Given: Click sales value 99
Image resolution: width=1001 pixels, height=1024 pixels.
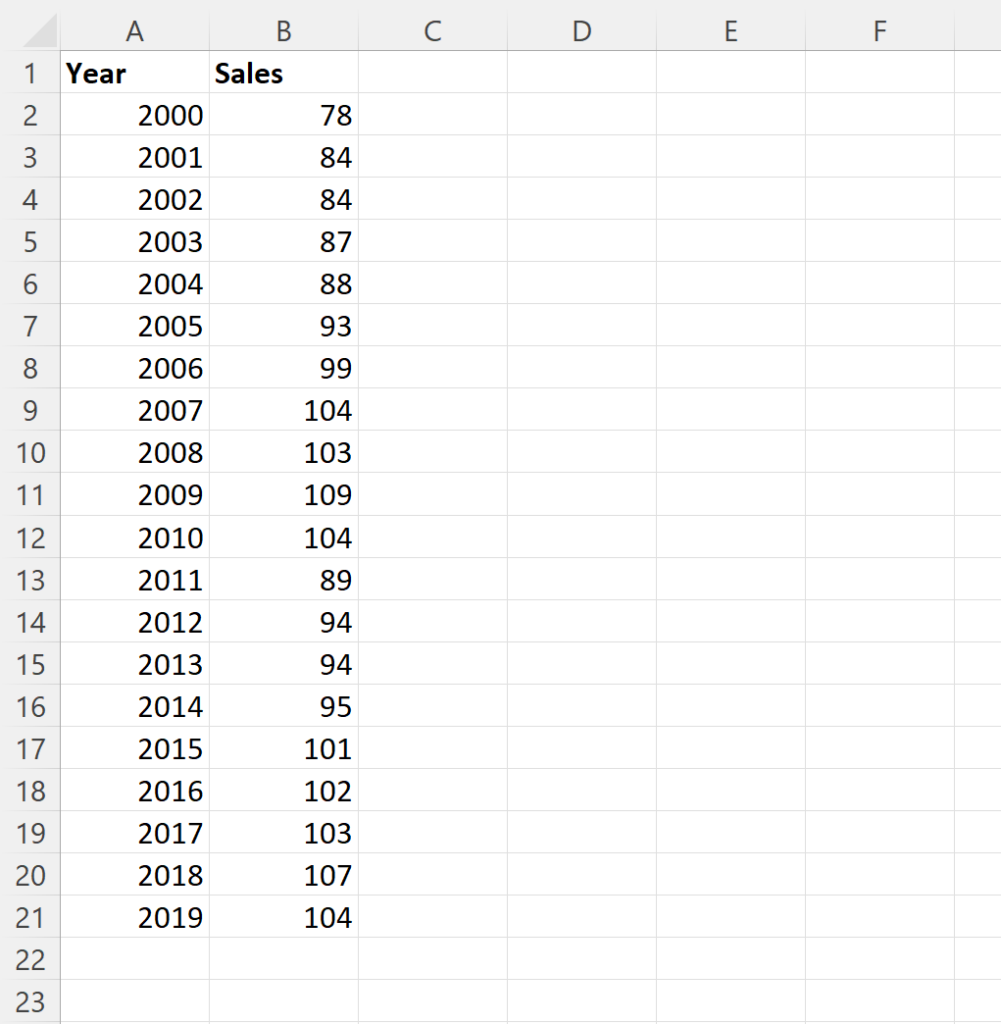Looking at the screenshot, I should [x=283, y=368].
